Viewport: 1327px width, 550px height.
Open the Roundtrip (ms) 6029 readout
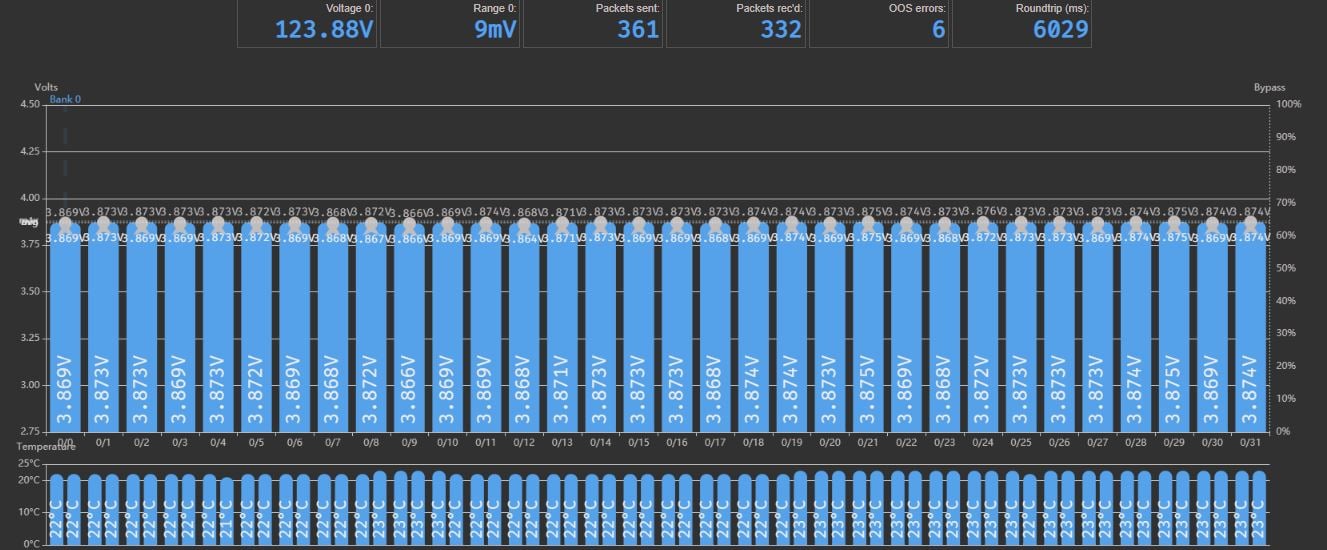1021,23
